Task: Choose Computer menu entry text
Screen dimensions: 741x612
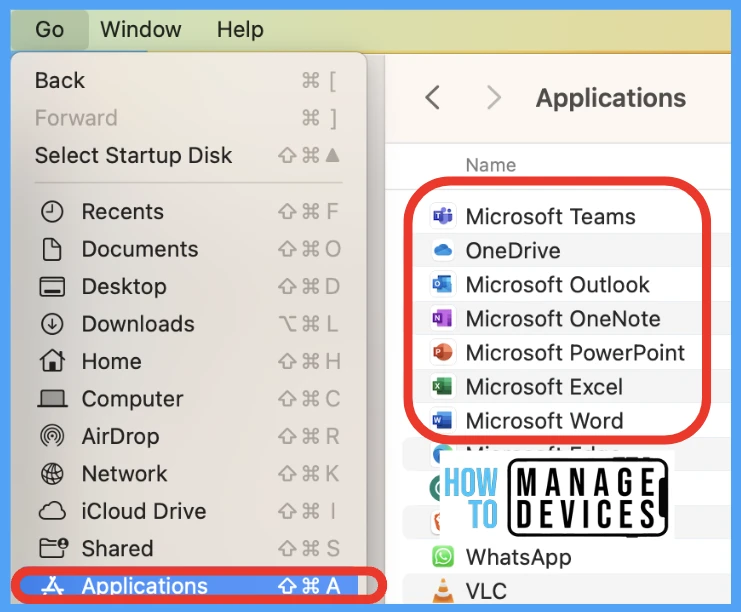Action: point(132,399)
